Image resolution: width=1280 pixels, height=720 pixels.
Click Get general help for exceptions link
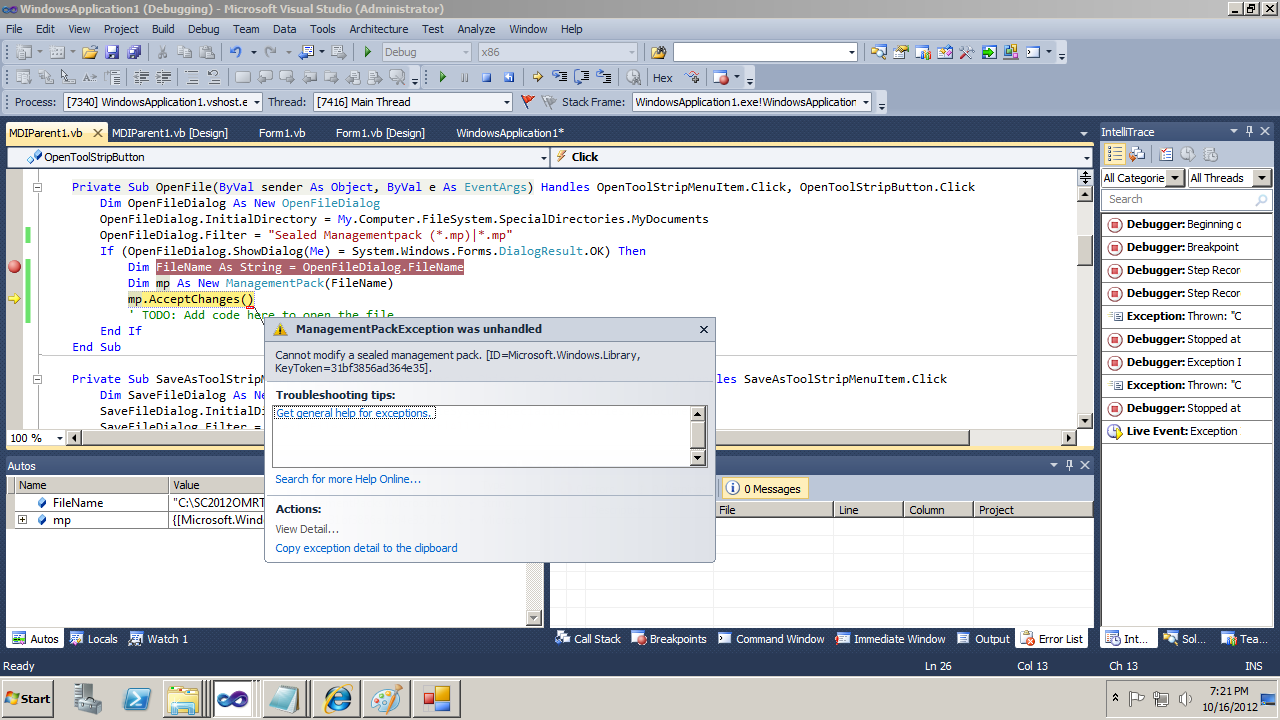(x=355, y=413)
